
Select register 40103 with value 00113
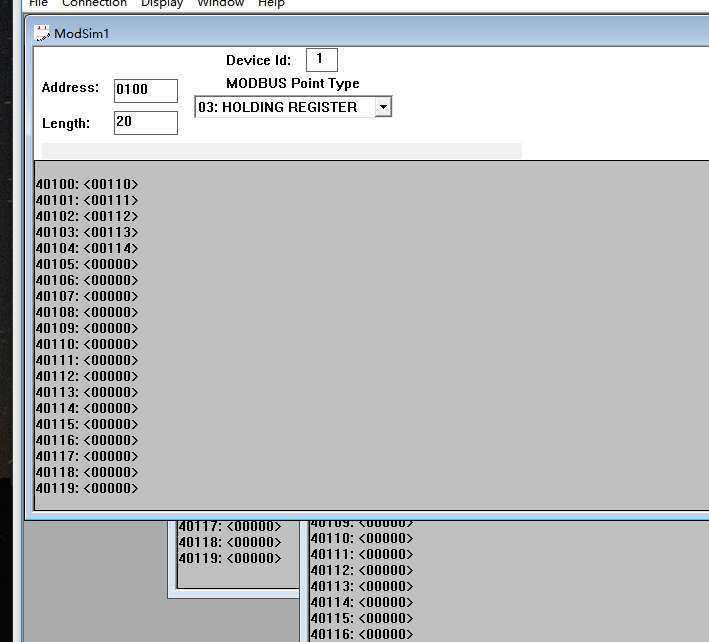coord(87,232)
